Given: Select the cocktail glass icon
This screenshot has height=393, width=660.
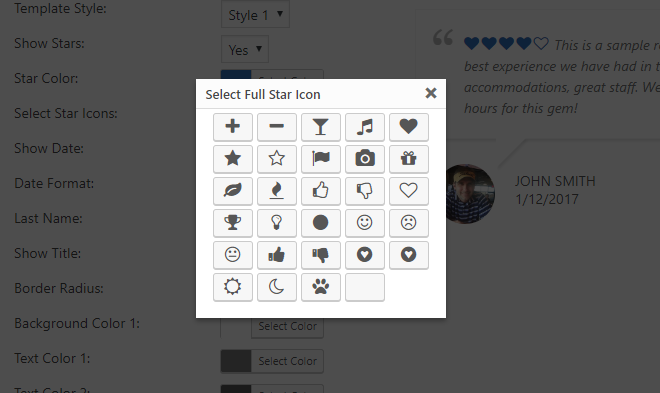Looking at the screenshot, I should click(x=320, y=127).
